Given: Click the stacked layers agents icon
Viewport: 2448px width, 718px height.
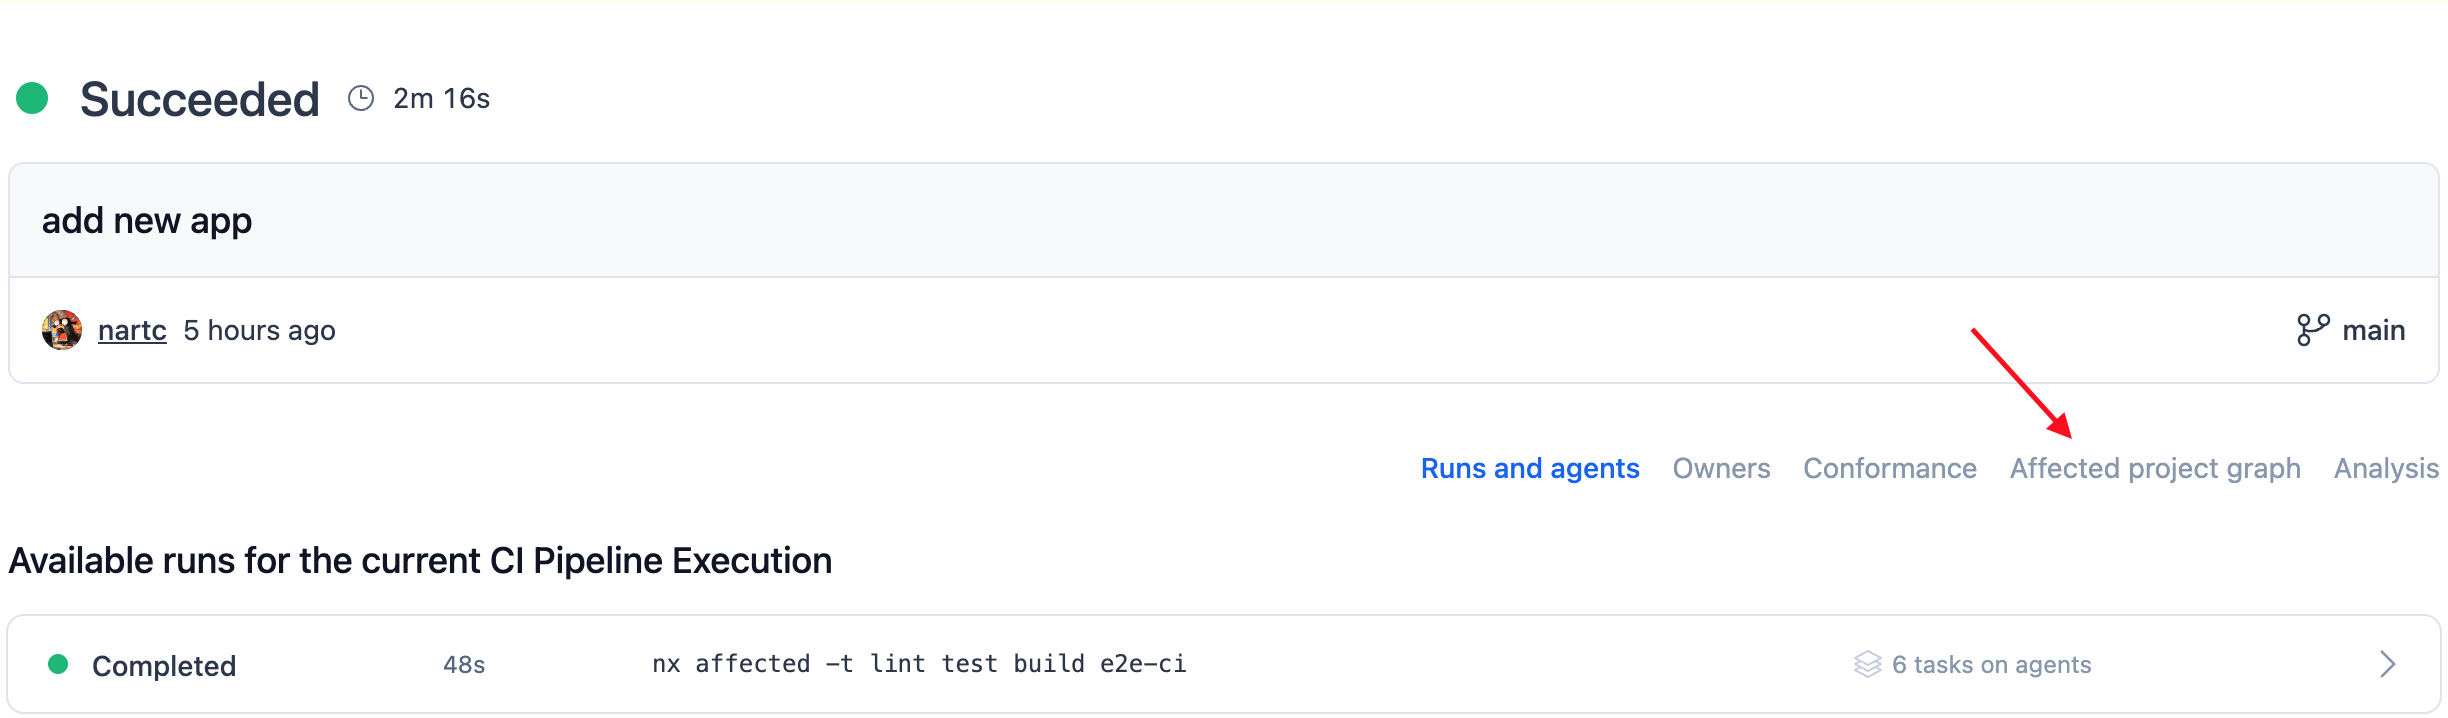Looking at the screenshot, I should click(1867, 664).
